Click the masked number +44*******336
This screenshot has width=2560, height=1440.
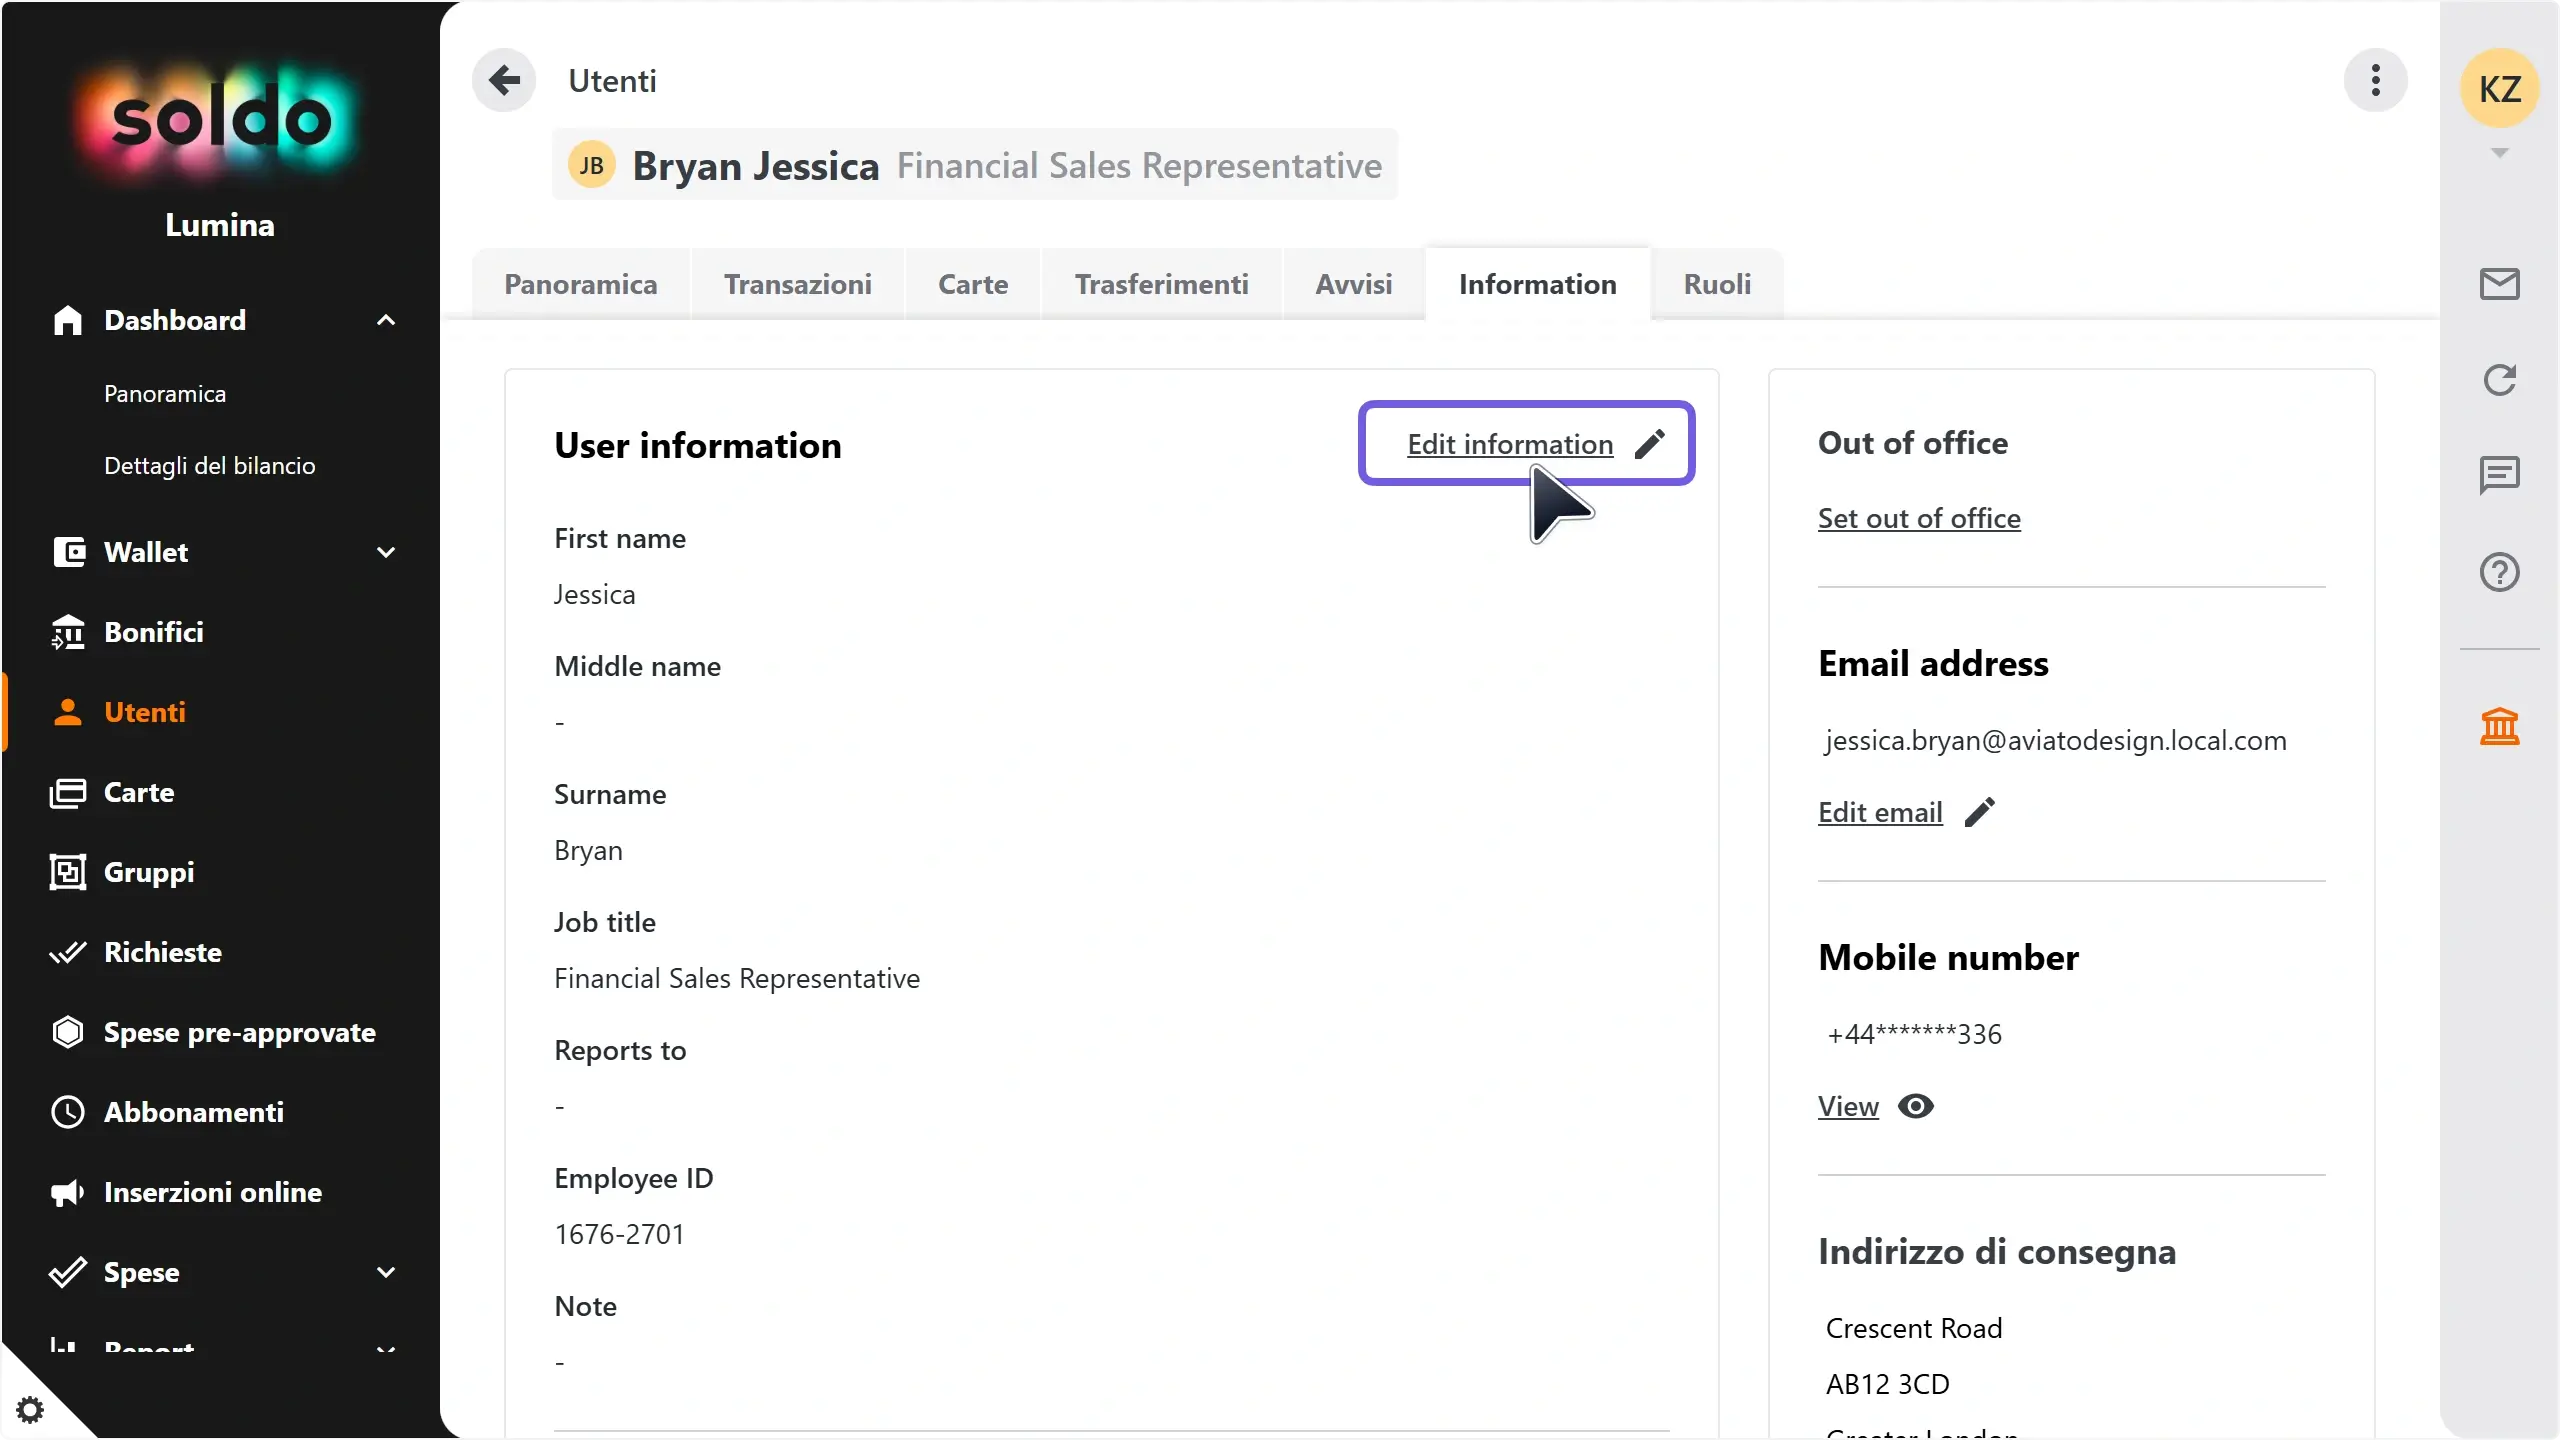coord(1914,1034)
